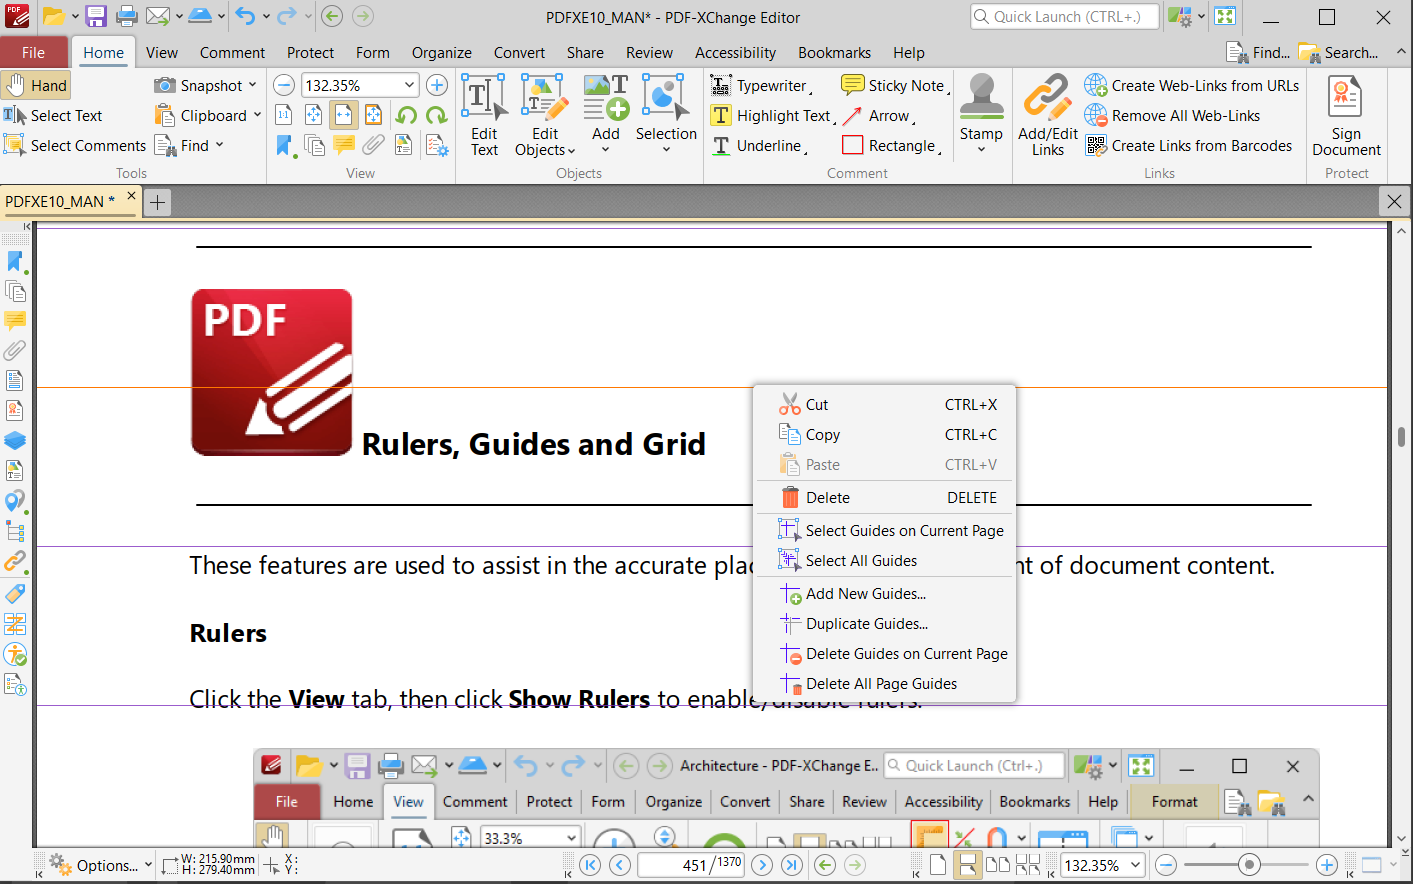This screenshot has height=884, width=1413.
Task: Switch to the Organize ribbon tab
Action: (x=441, y=52)
